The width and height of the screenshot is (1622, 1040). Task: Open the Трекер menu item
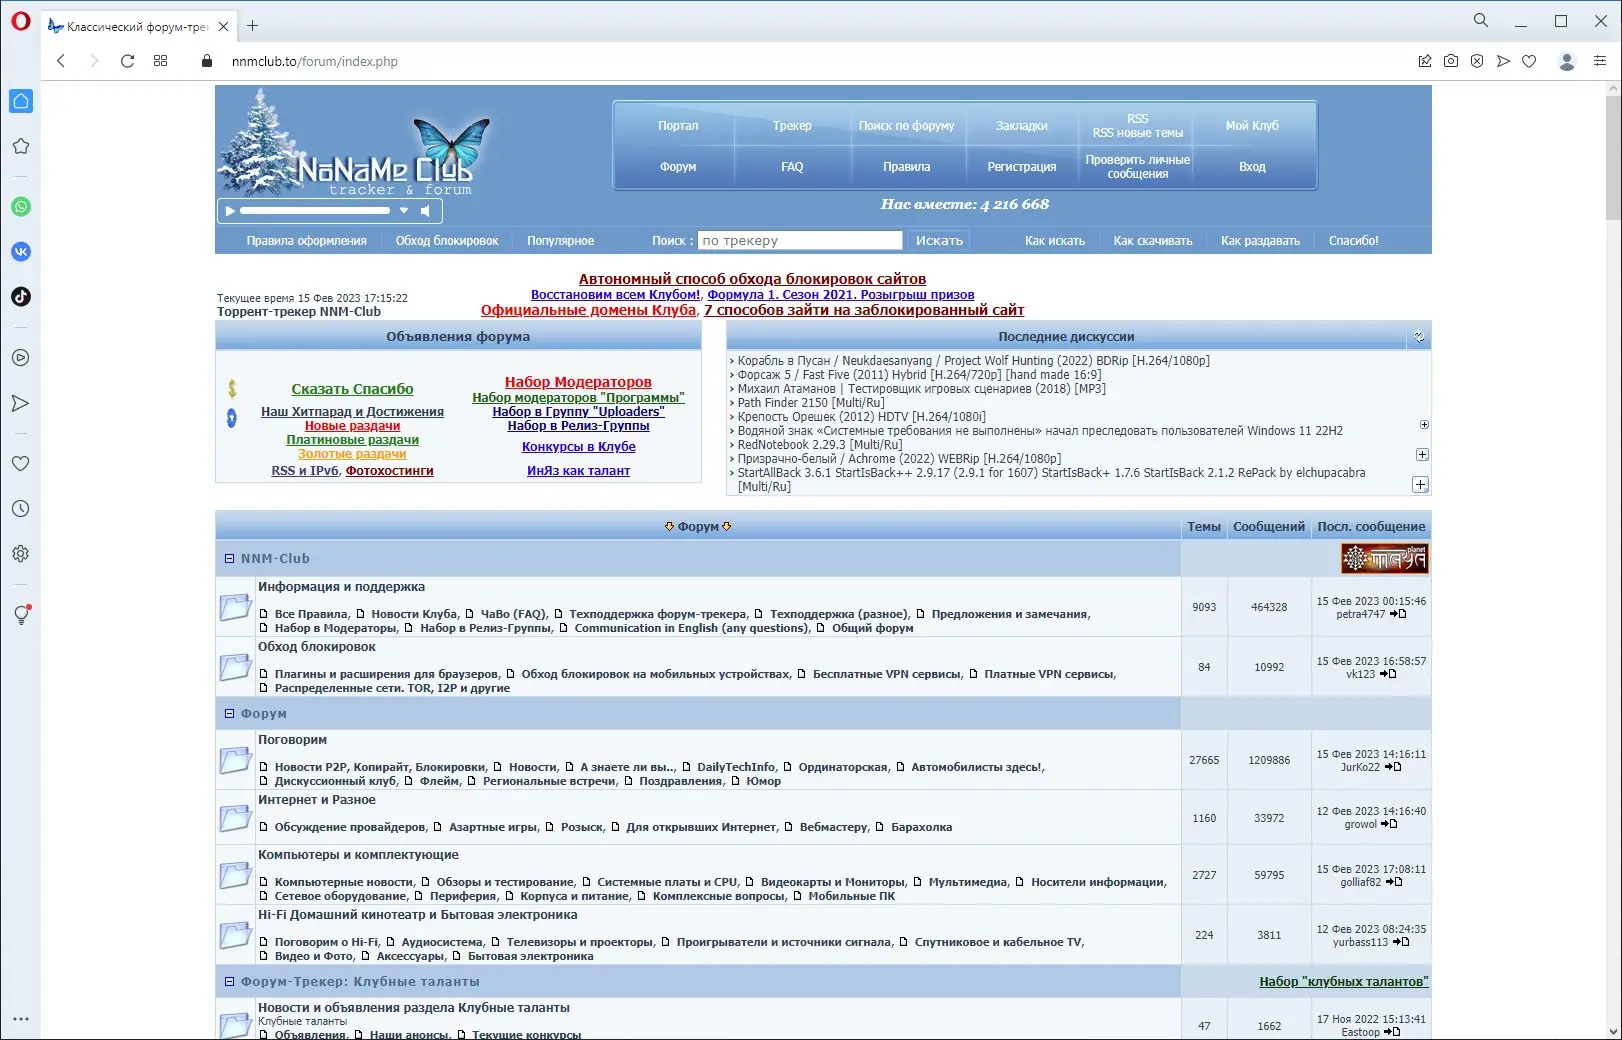click(792, 126)
